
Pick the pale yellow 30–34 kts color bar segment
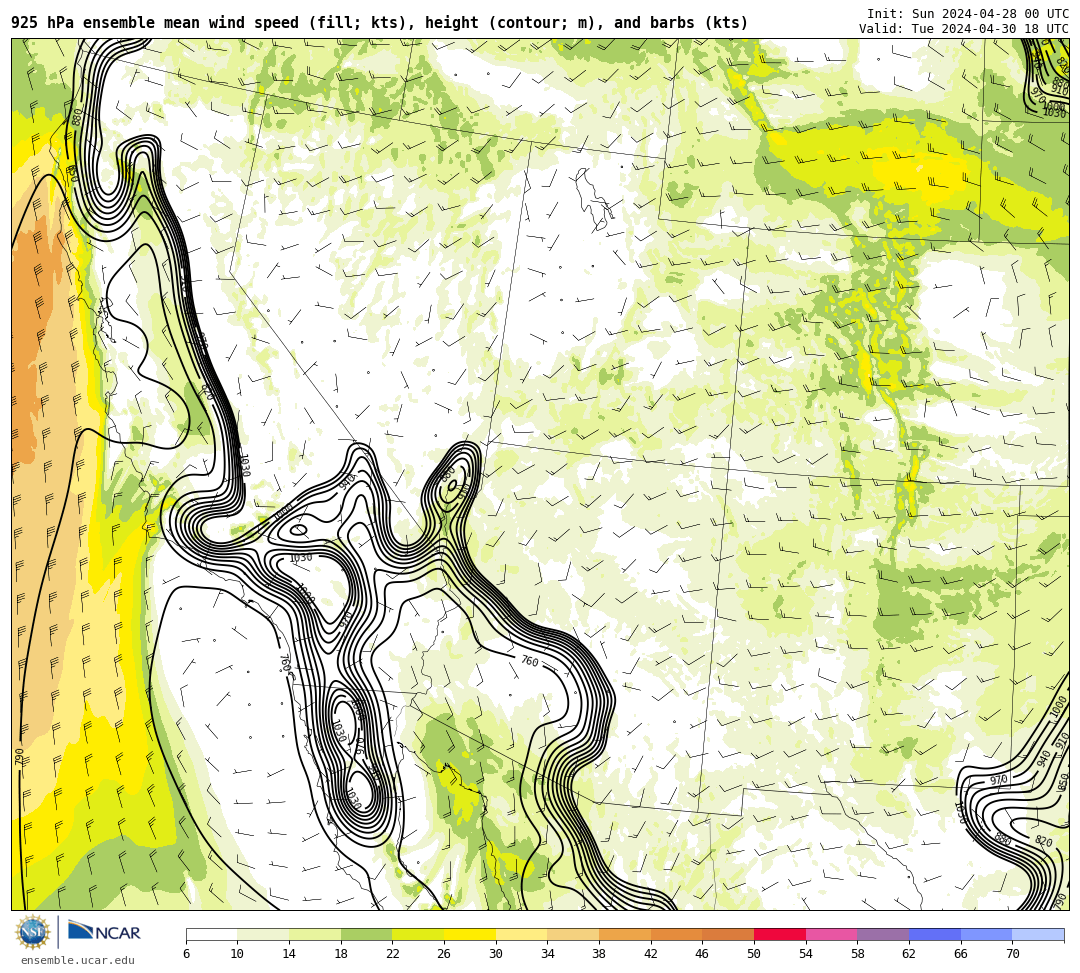pyautogui.click(x=521, y=934)
